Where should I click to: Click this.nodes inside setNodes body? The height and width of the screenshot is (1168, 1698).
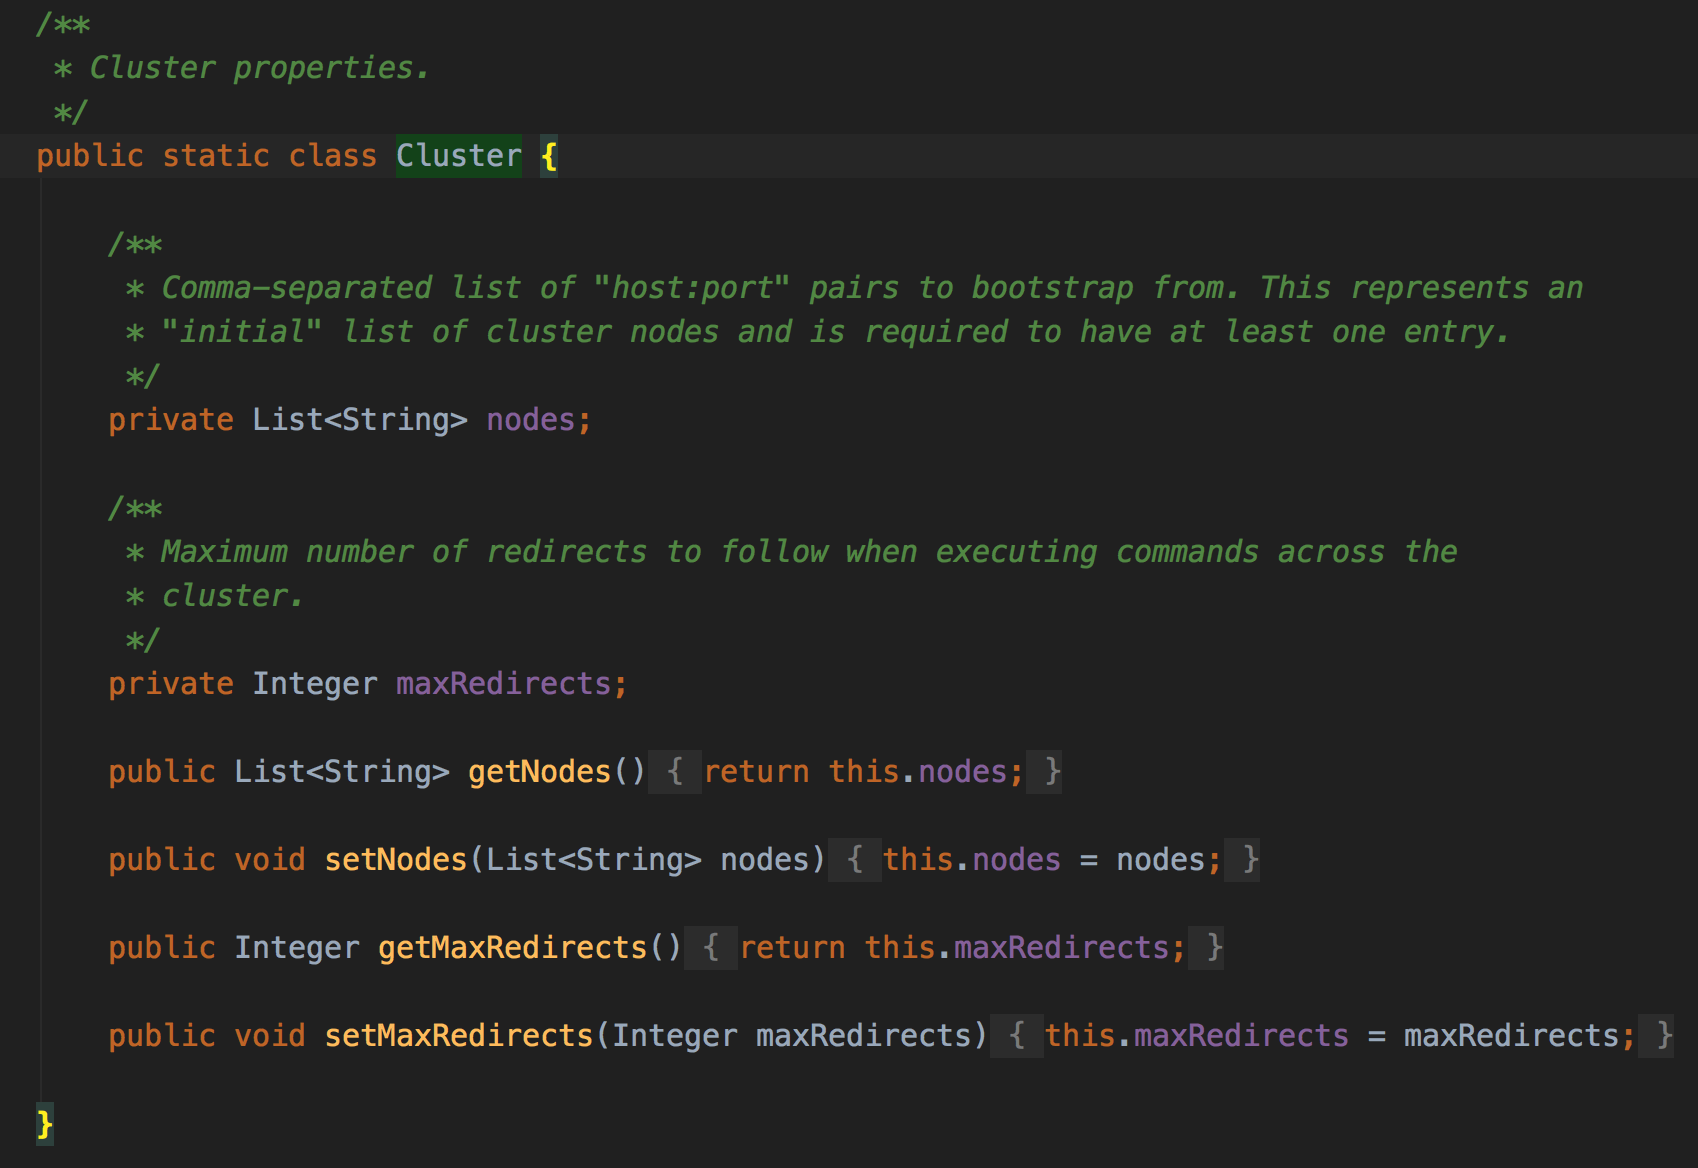(x=969, y=859)
